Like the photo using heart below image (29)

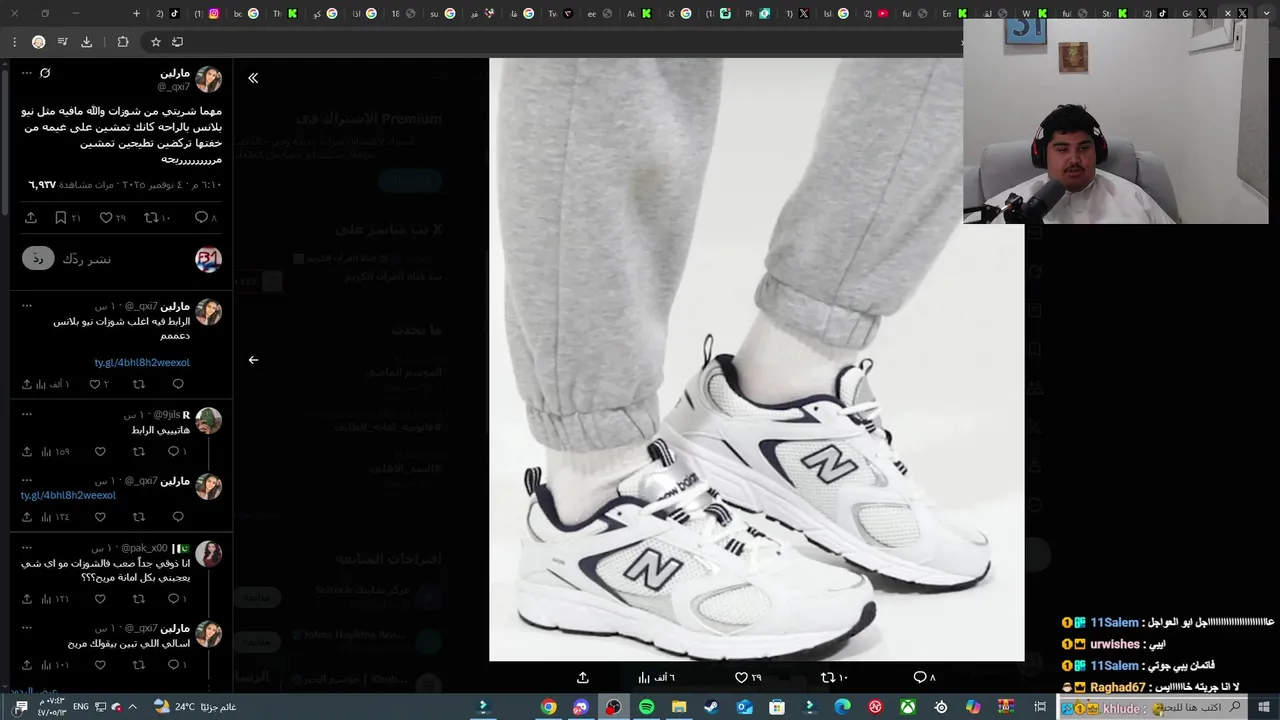pos(748,677)
